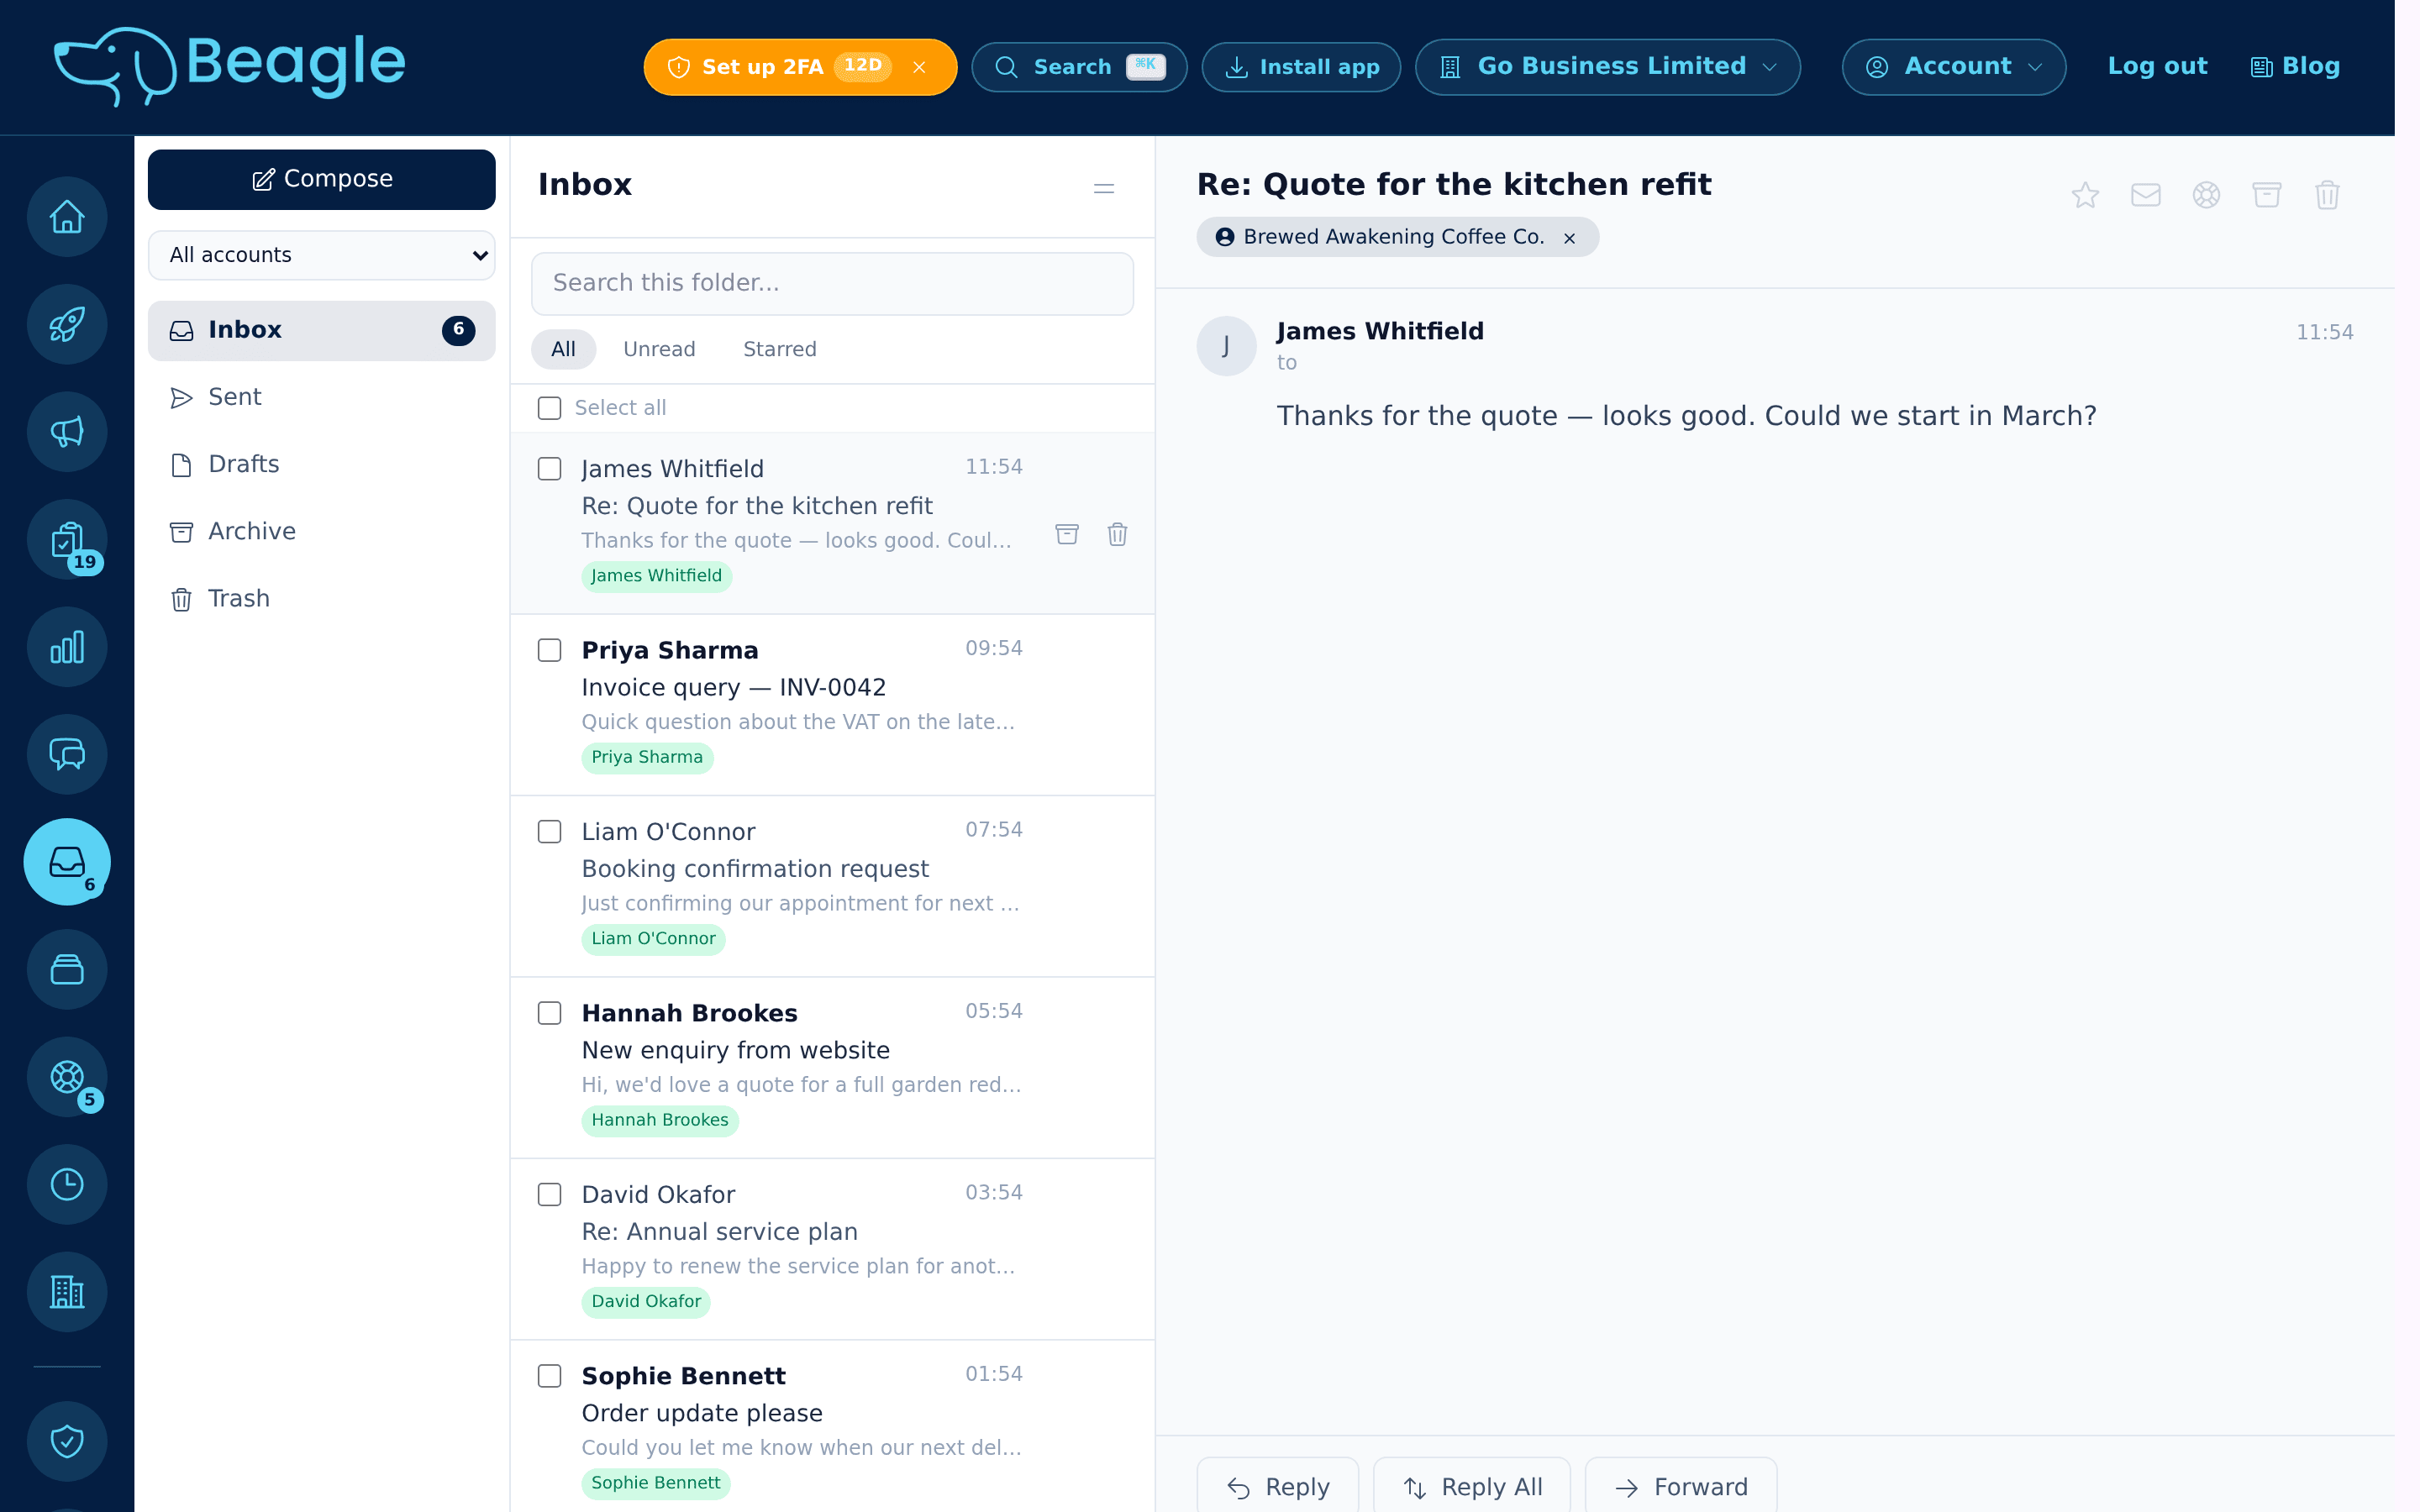Viewport: 2420px width, 1512px height.
Task: Expand the Account dropdown
Action: [x=1954, y=67]
